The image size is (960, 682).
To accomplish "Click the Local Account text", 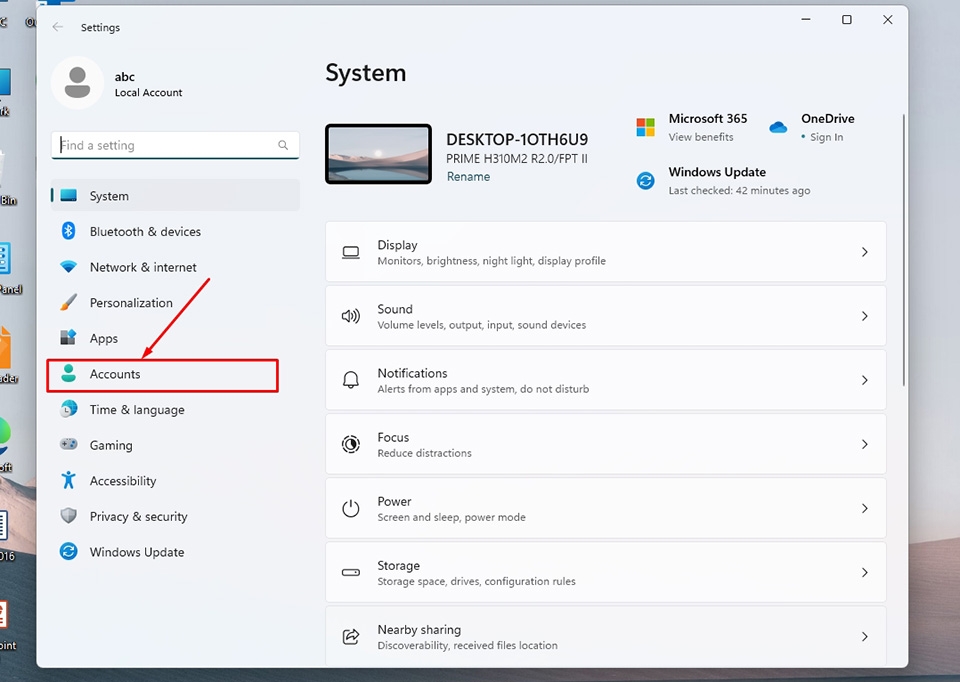I will 148,92.
